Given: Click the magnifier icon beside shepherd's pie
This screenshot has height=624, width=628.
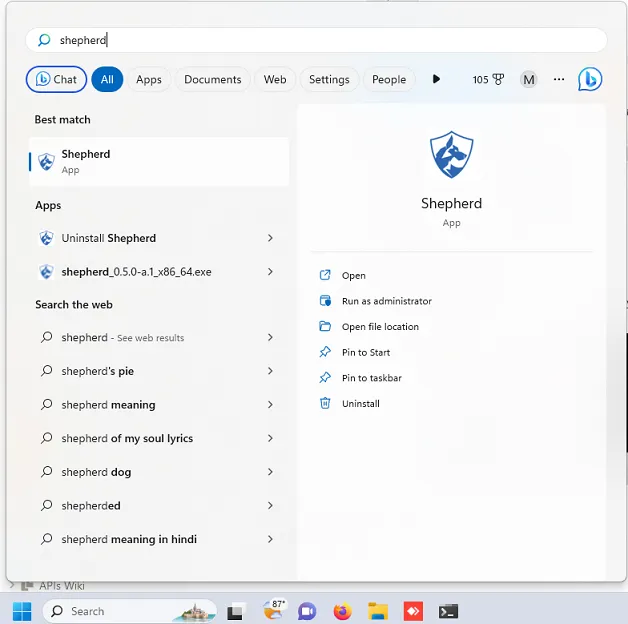Looking at the screenshot, I should 46,370.
